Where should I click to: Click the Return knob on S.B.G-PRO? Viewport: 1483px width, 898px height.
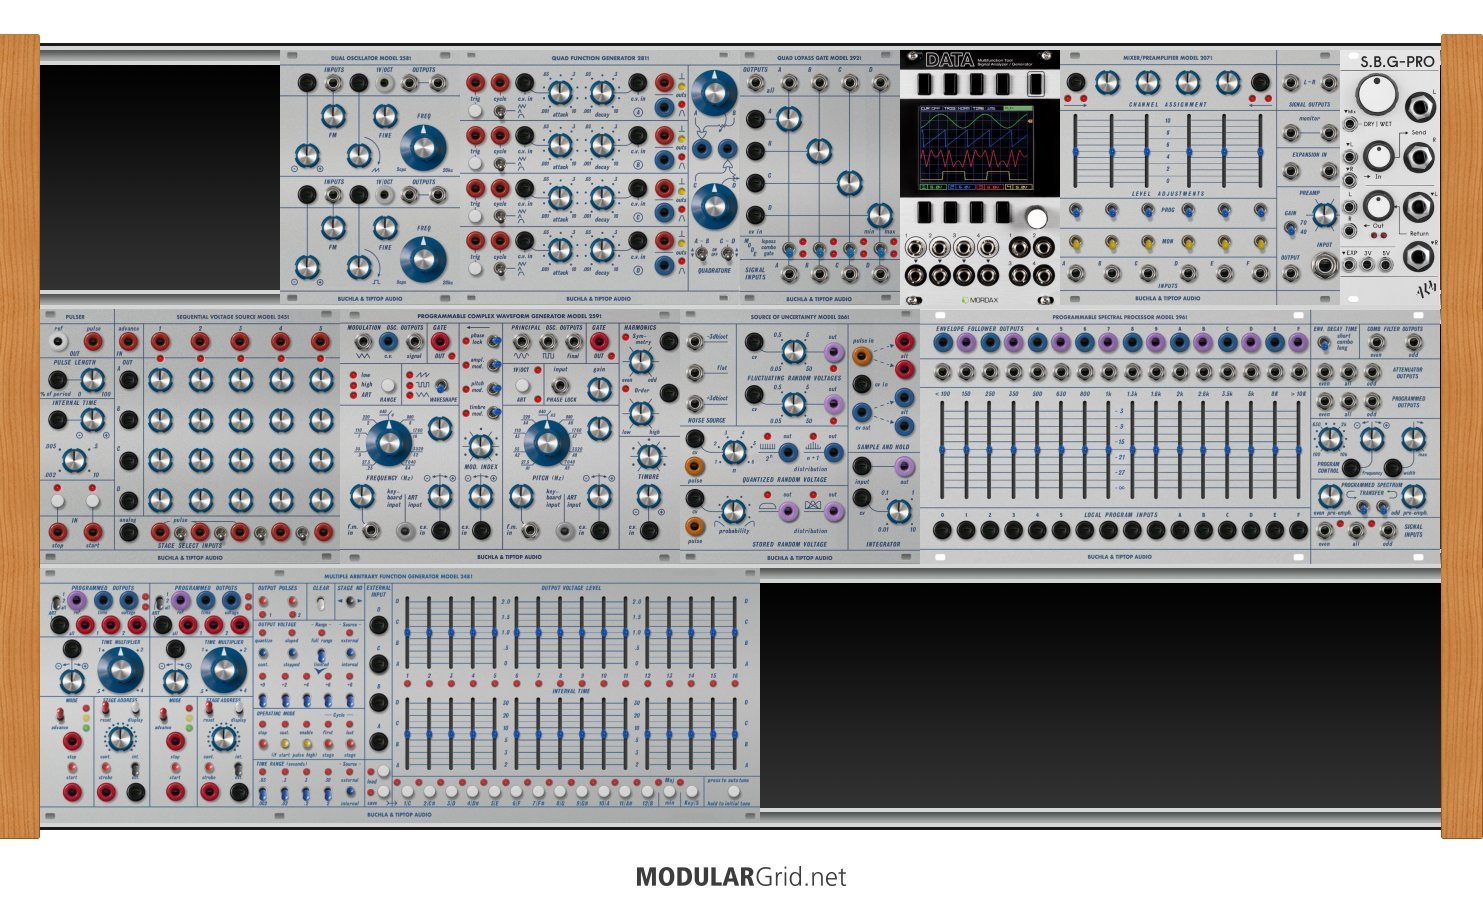coord(1379,207)
